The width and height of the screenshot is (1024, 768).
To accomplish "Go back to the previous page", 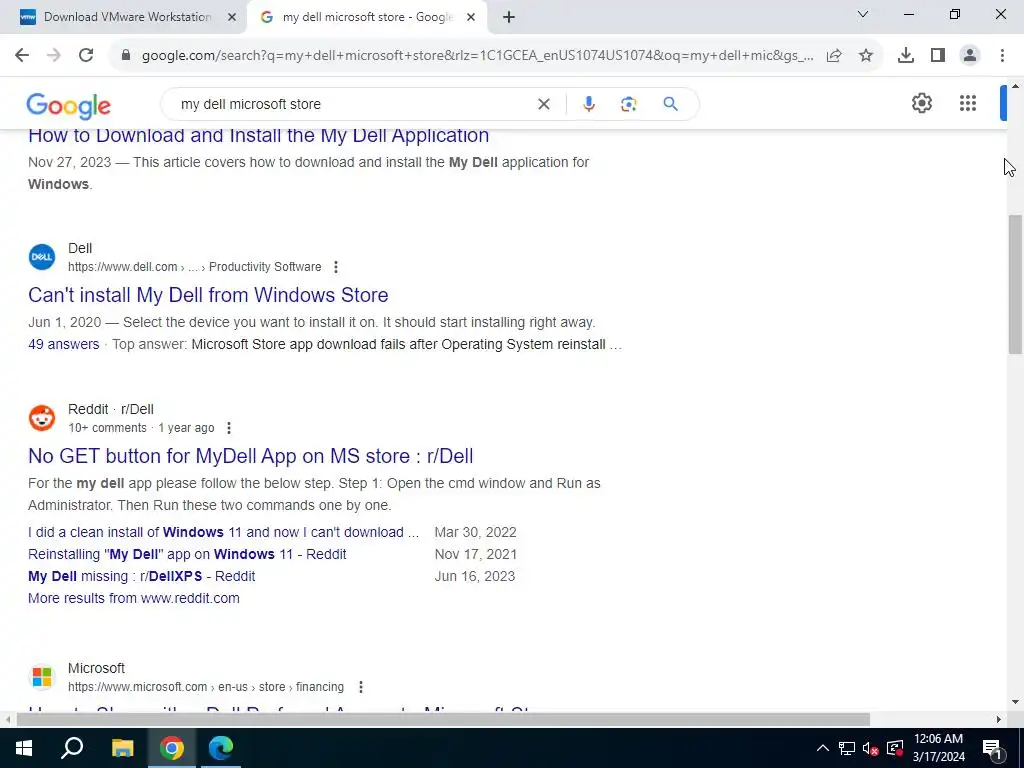I will (x=22, y=56).
